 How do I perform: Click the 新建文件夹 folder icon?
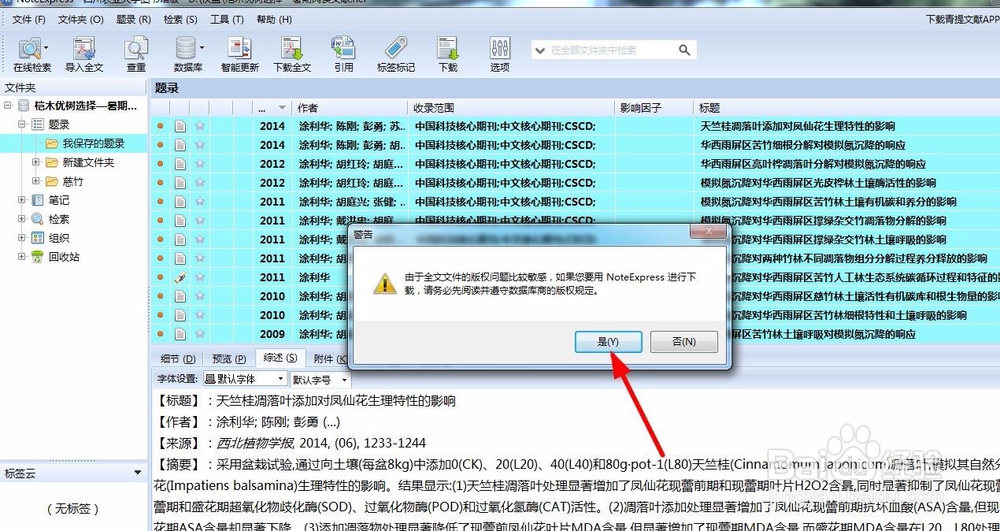(52, 163)
